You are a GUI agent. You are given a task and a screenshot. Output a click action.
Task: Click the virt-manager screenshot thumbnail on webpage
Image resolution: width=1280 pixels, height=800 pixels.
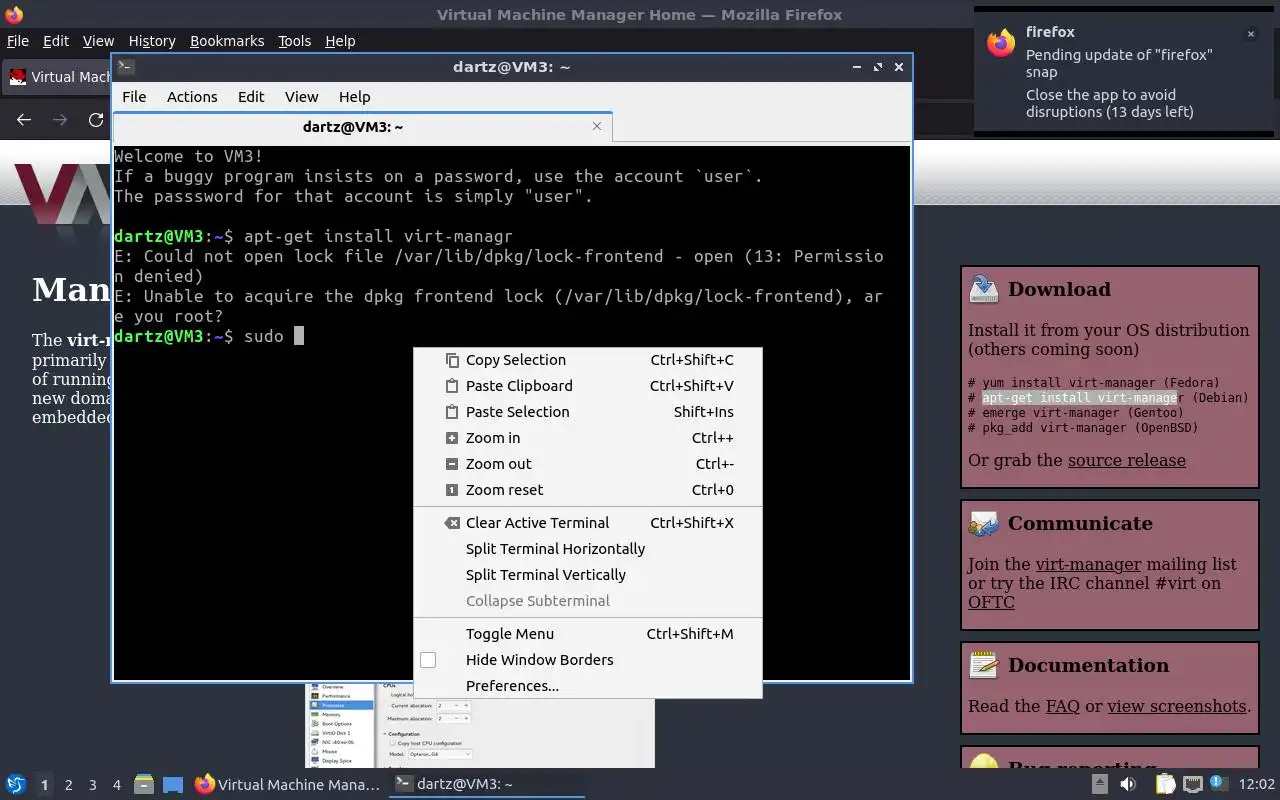tap(480, 726)
